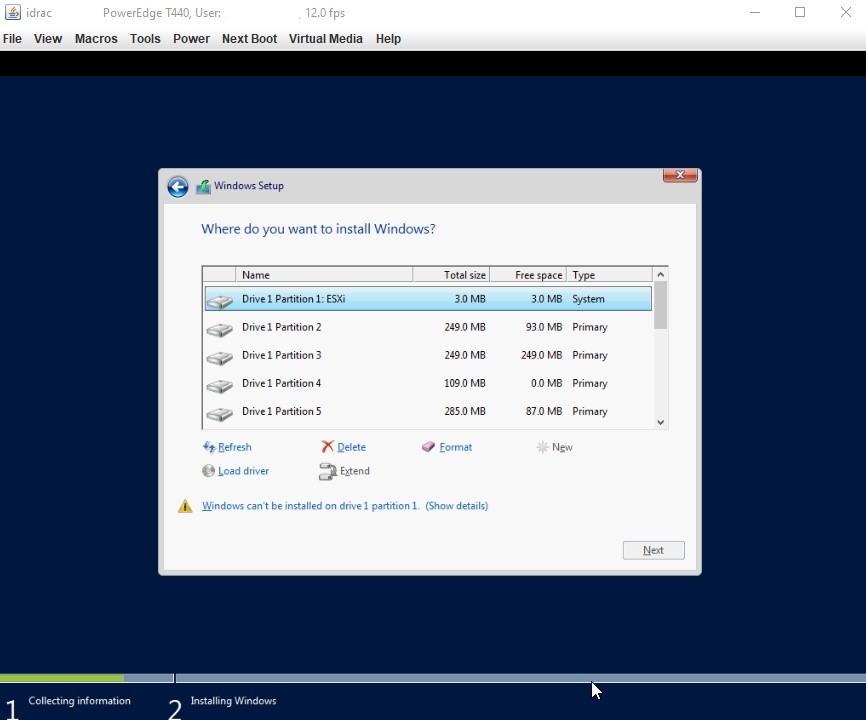Click the red X Delete icon
The width and height of the screenshot is (866, 720).
pyautogui.click(x=327, y=448)
